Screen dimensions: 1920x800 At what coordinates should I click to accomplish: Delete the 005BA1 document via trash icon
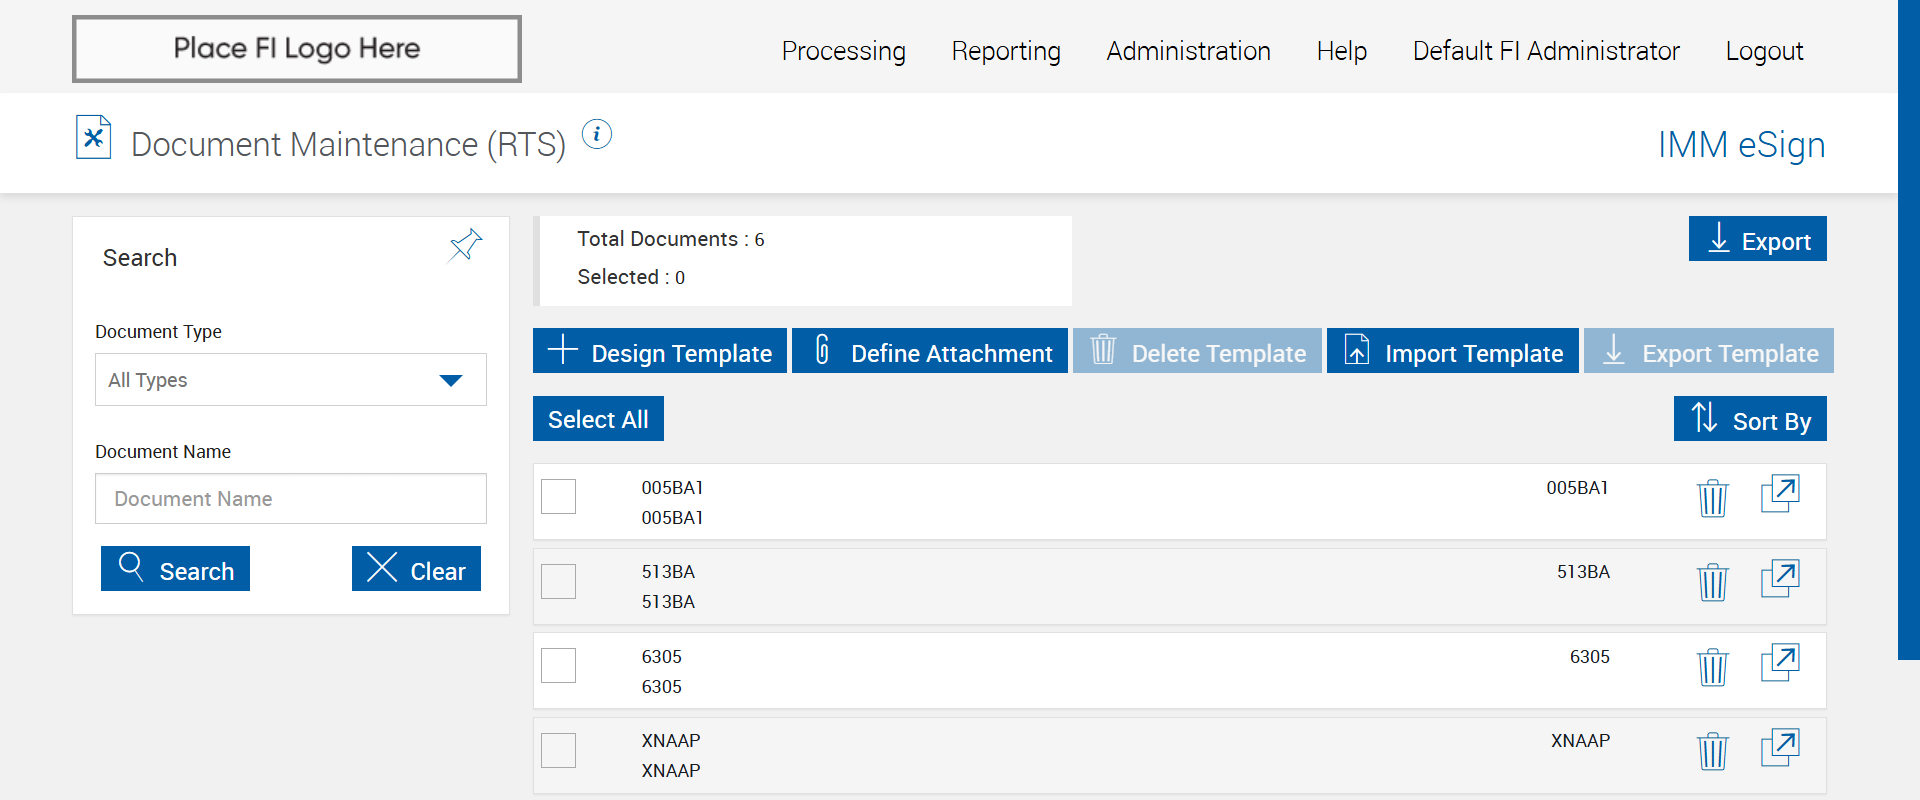point(1712,497)
